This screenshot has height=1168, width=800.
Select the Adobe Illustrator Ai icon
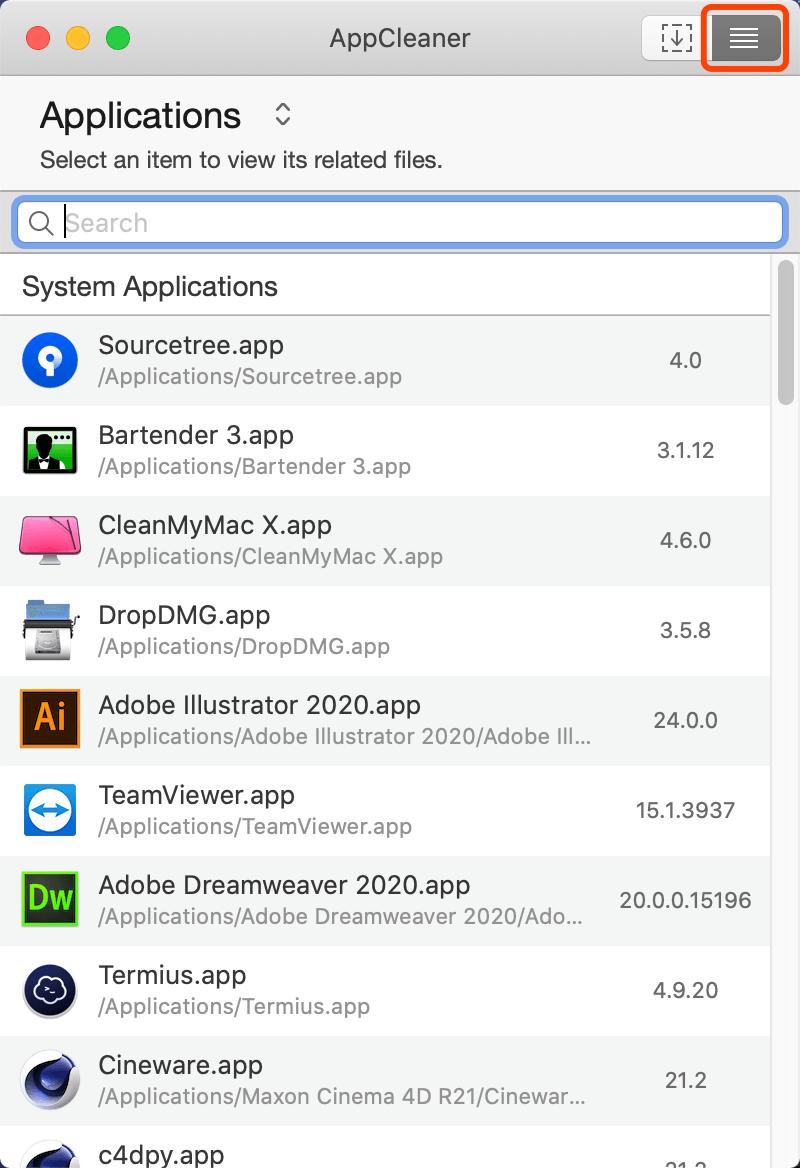(x=50, y=720)
